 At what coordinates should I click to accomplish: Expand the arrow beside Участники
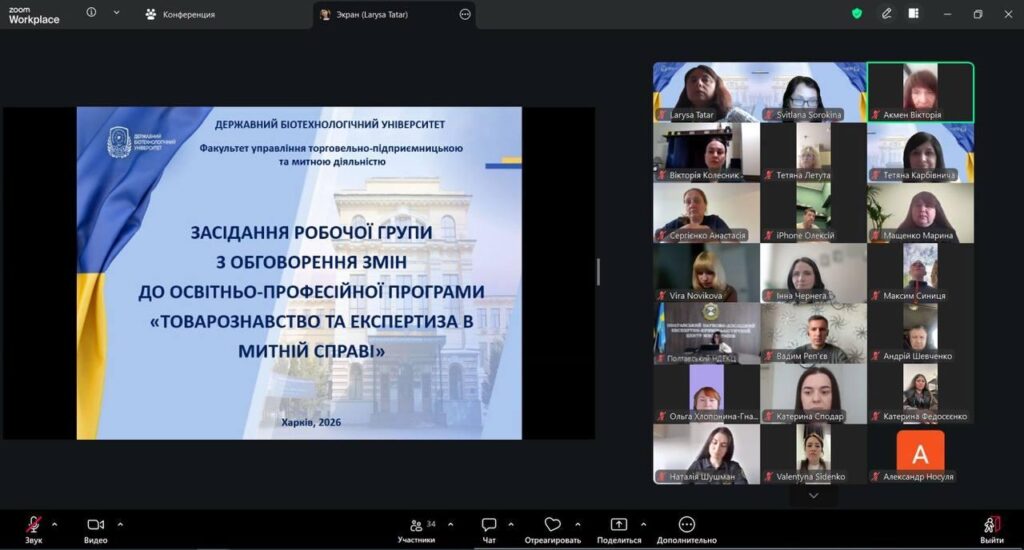click(450, 524)
